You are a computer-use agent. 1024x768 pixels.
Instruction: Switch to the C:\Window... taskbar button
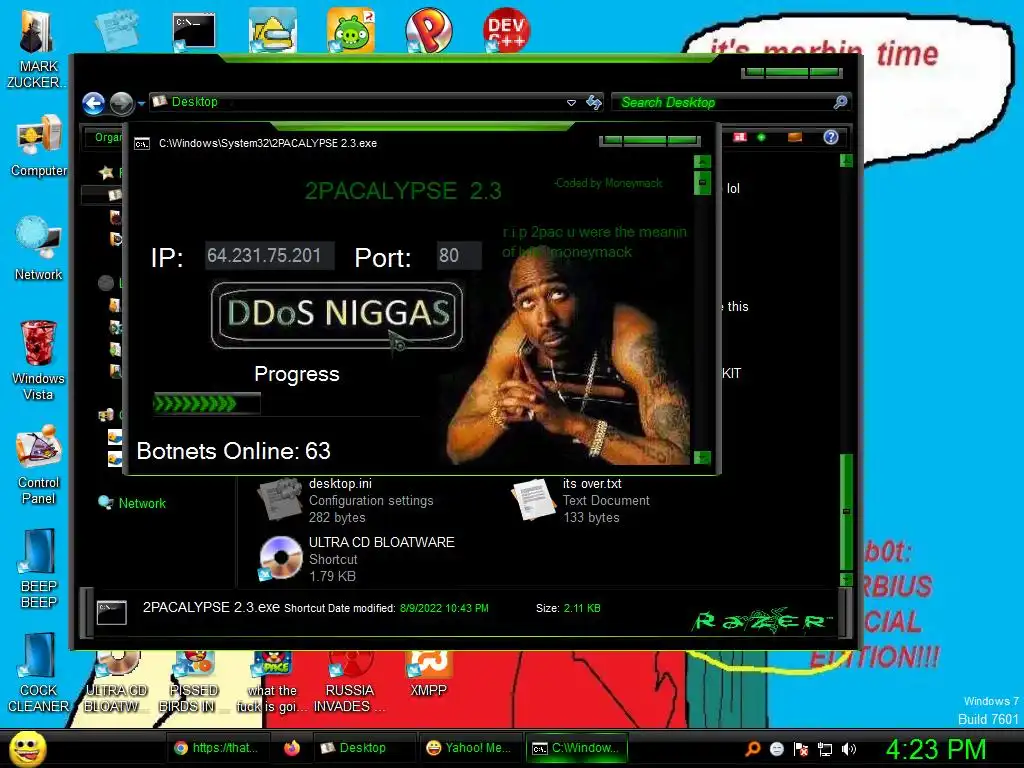coord(576,748)
